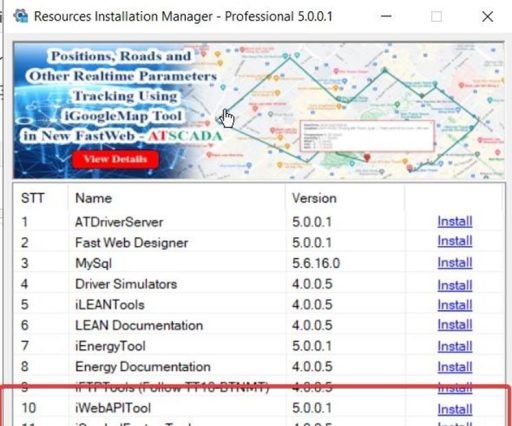Click Install link for LEAN Documentation

(x=455, y=325)
